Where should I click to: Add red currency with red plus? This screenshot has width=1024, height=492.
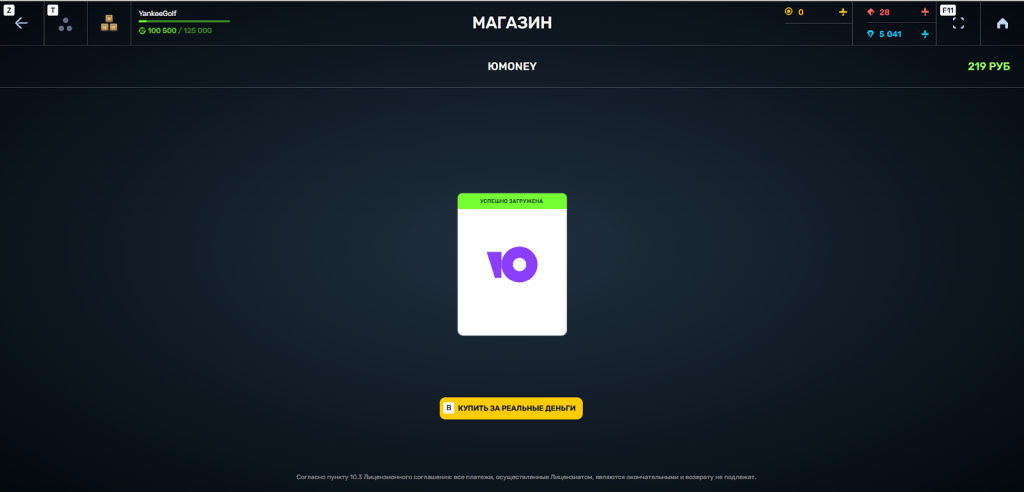point(925,12)
